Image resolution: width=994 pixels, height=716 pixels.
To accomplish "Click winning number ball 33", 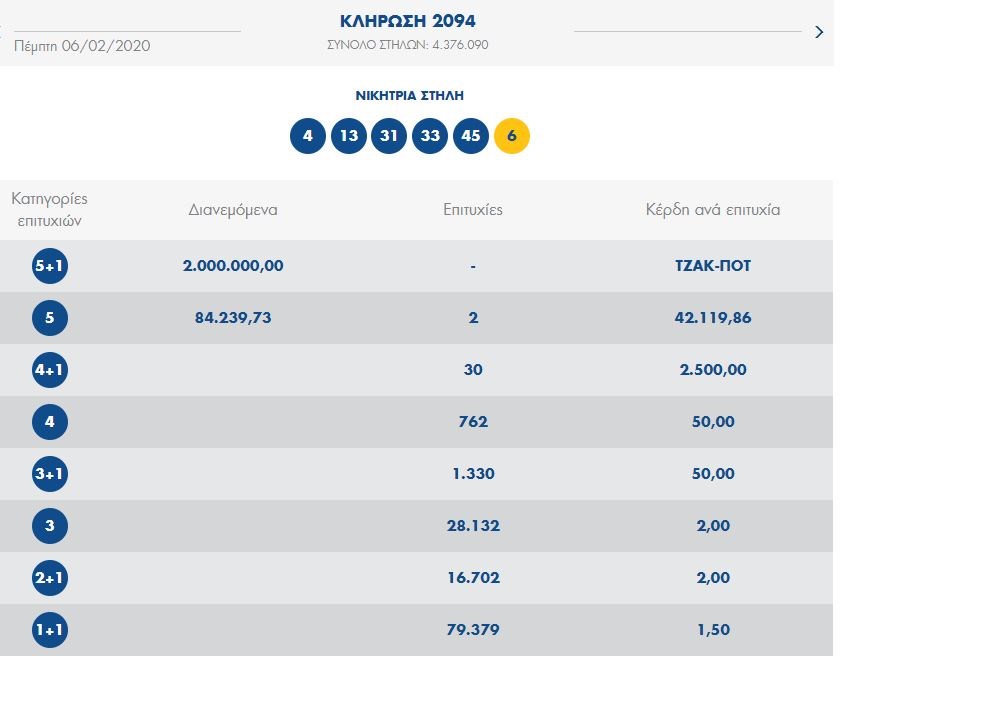I will (430, 136).
